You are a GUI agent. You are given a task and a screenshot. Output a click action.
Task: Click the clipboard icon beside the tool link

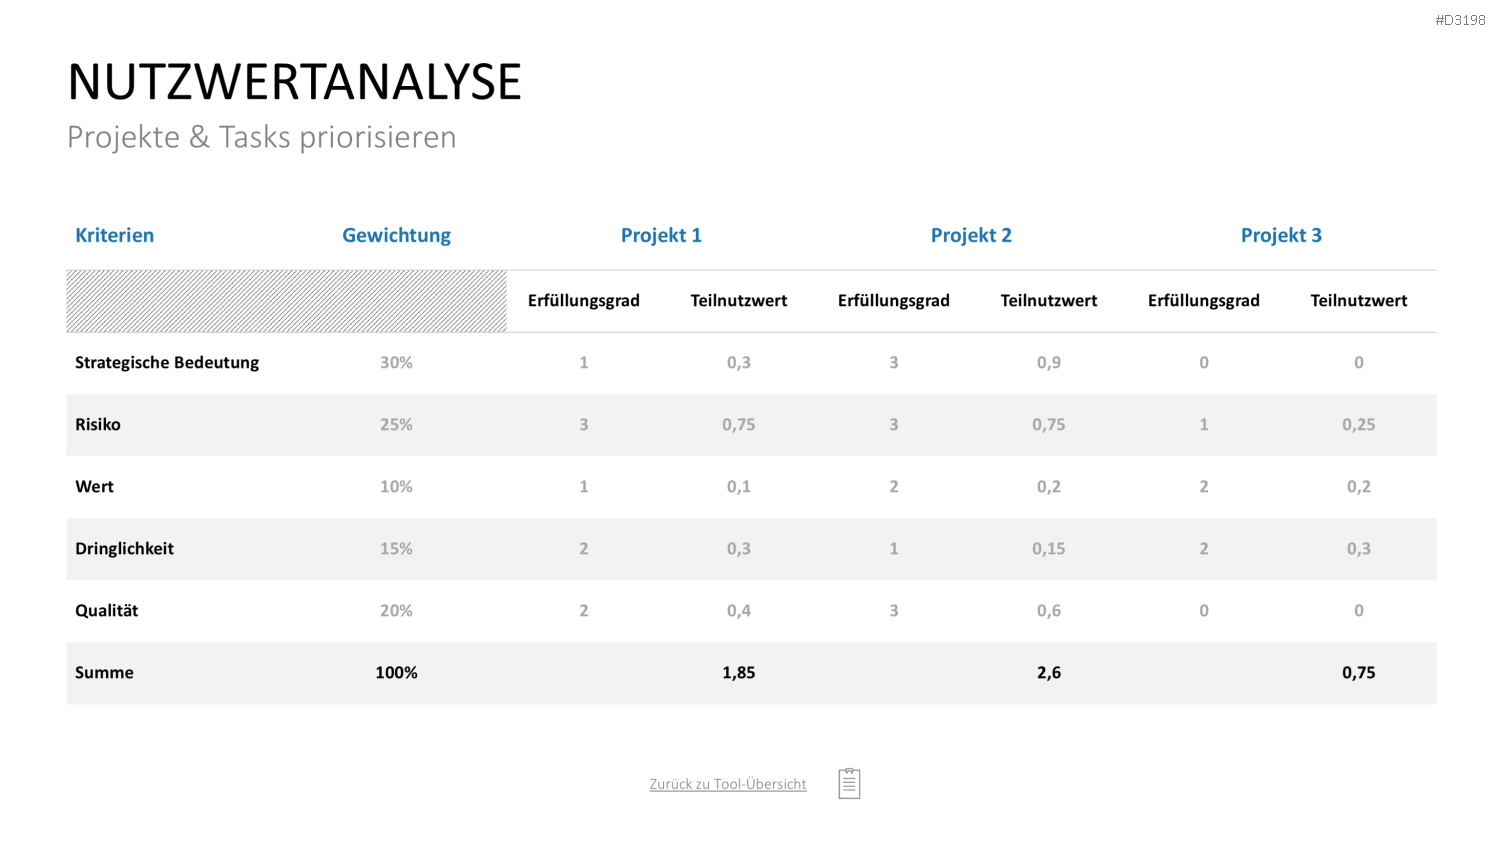pos(849,783)
